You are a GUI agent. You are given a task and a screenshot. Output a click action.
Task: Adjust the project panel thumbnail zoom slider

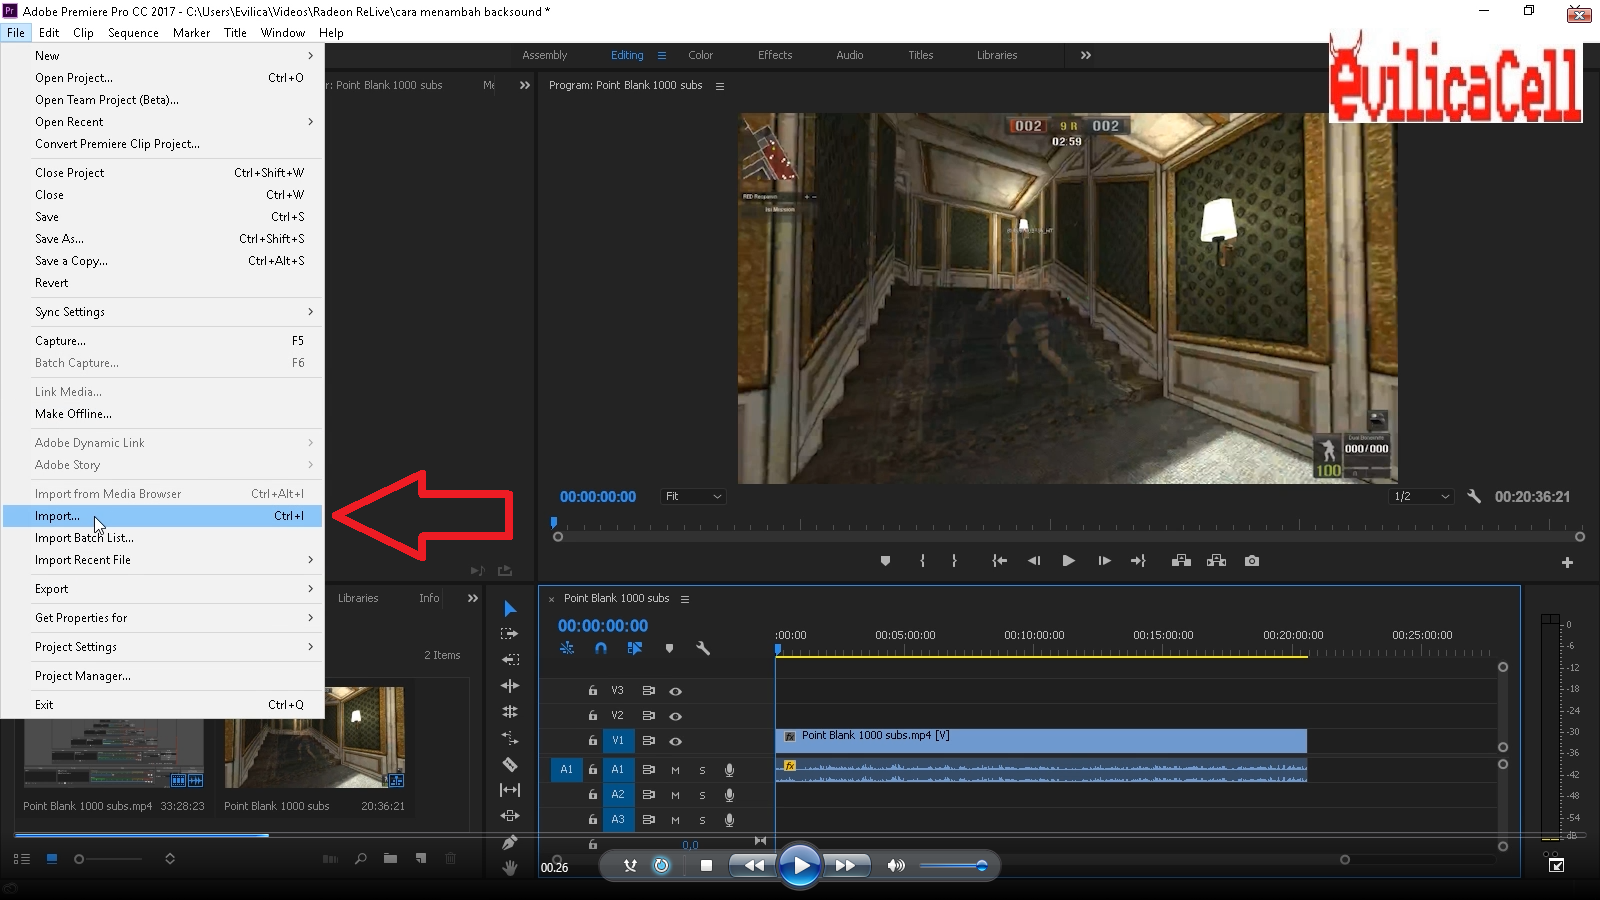107,859
